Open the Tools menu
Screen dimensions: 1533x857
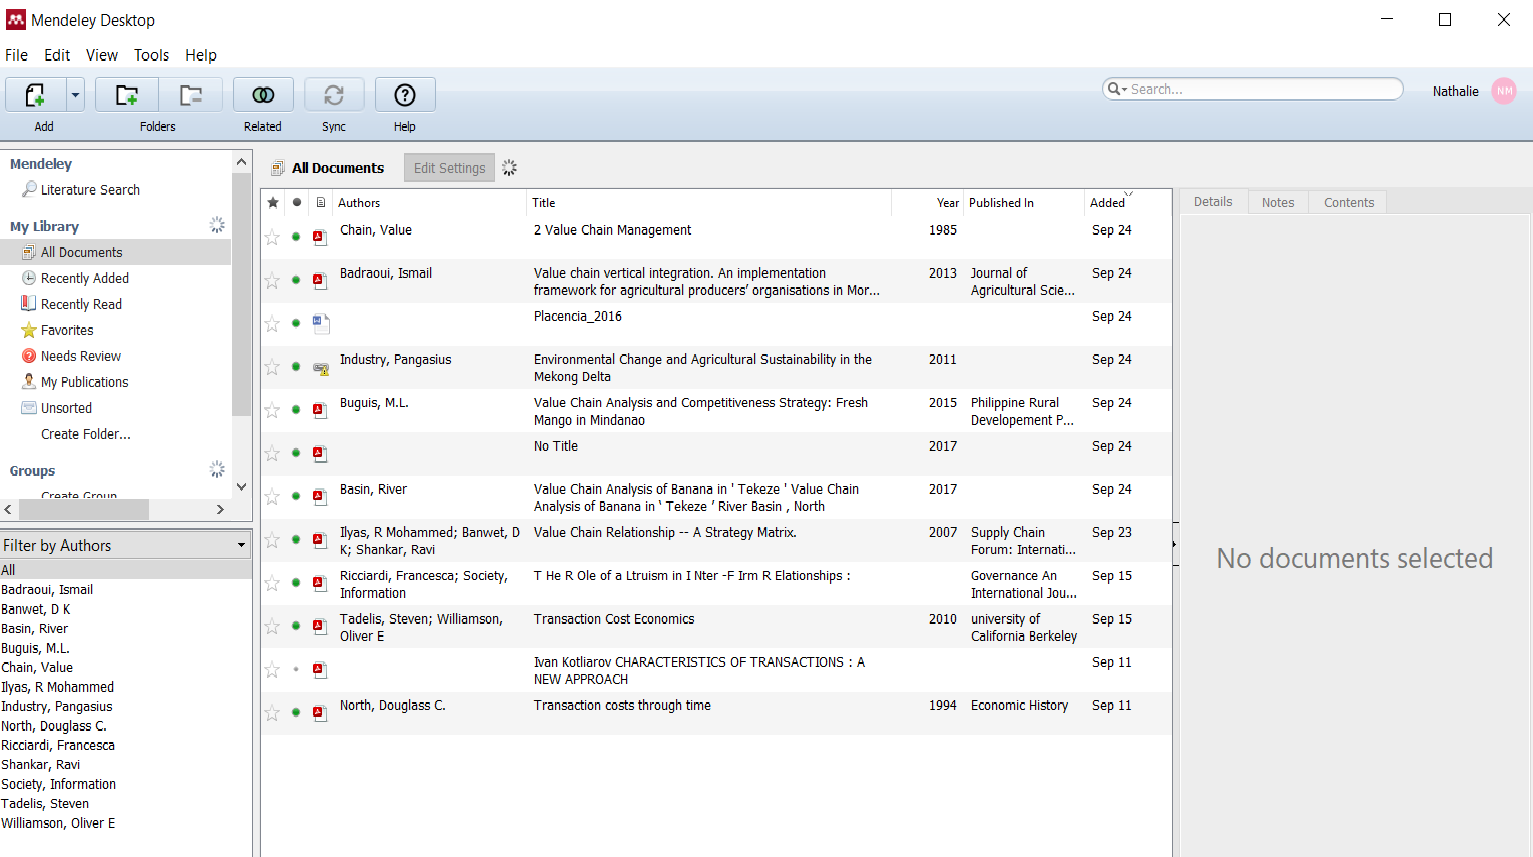[x=151, y=55]
